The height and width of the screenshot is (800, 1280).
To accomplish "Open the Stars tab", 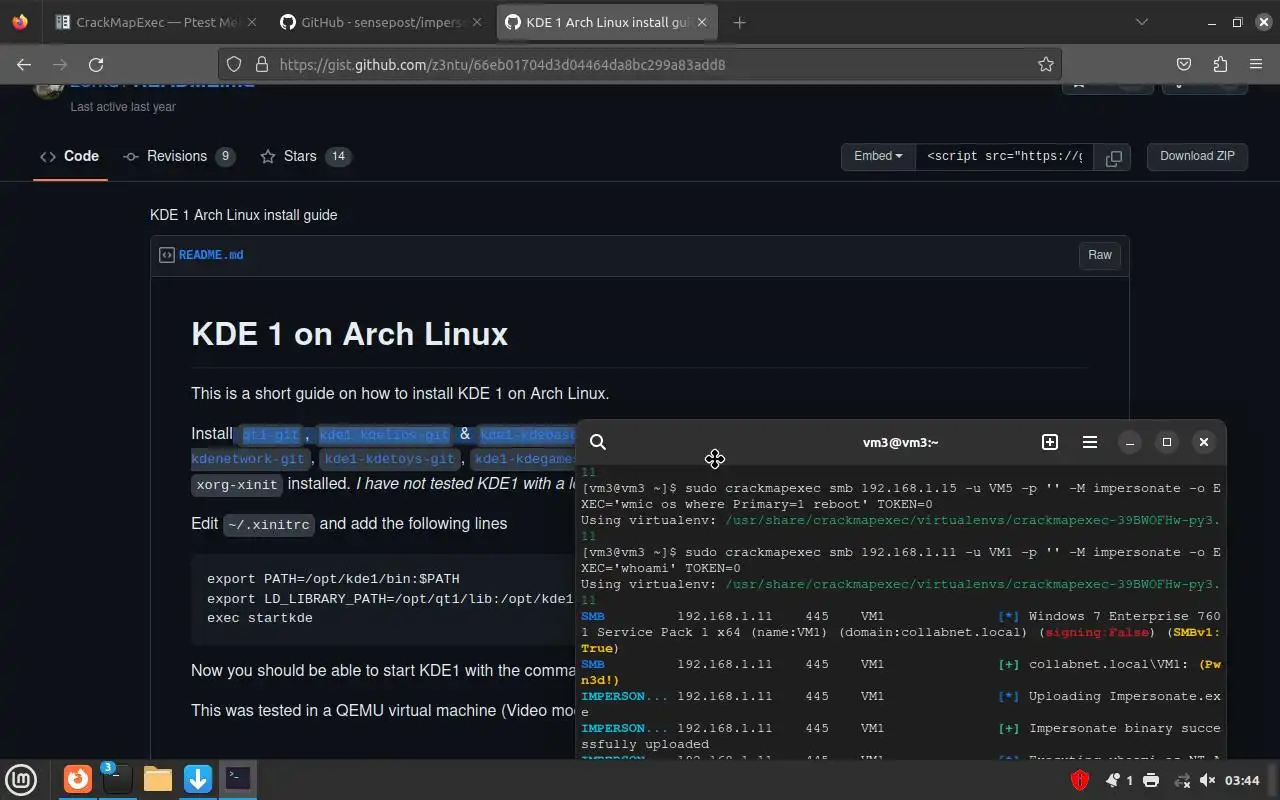I will coord(306,156).
